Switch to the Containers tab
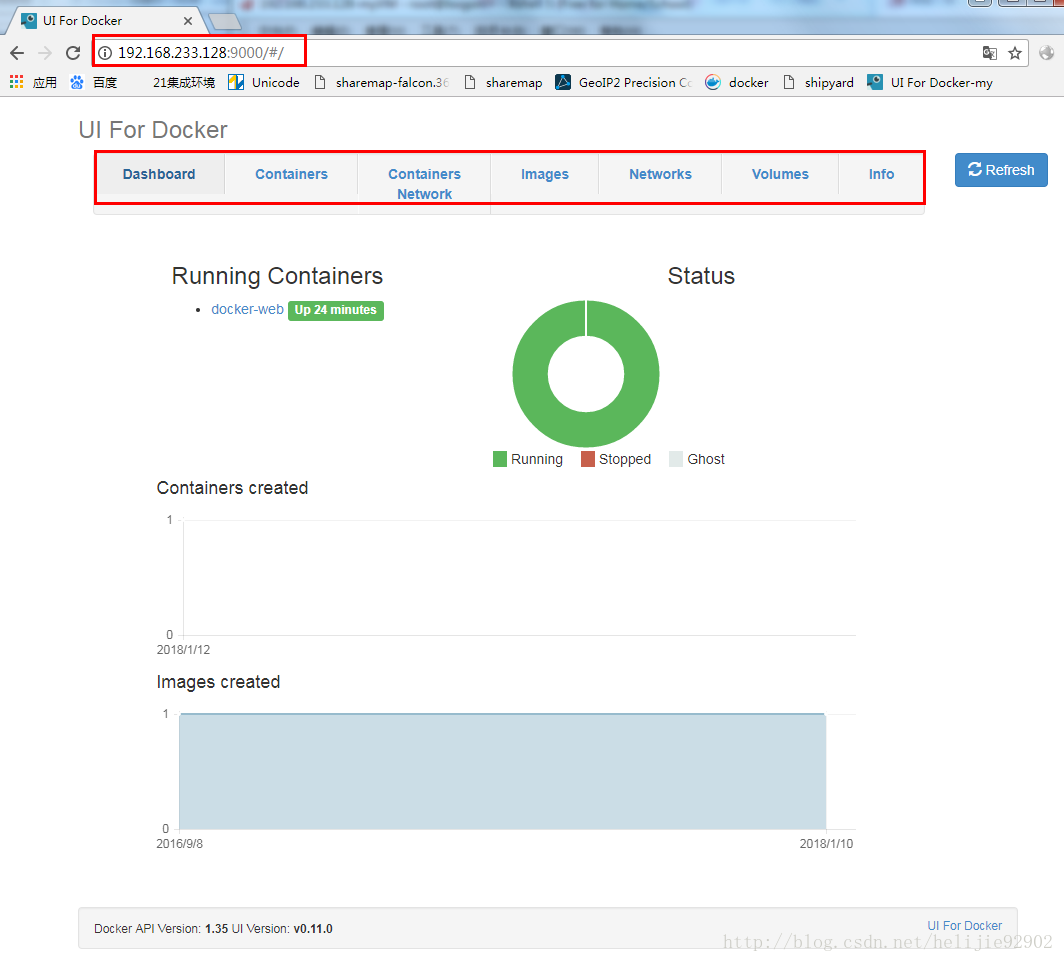 tap(291, 174)
